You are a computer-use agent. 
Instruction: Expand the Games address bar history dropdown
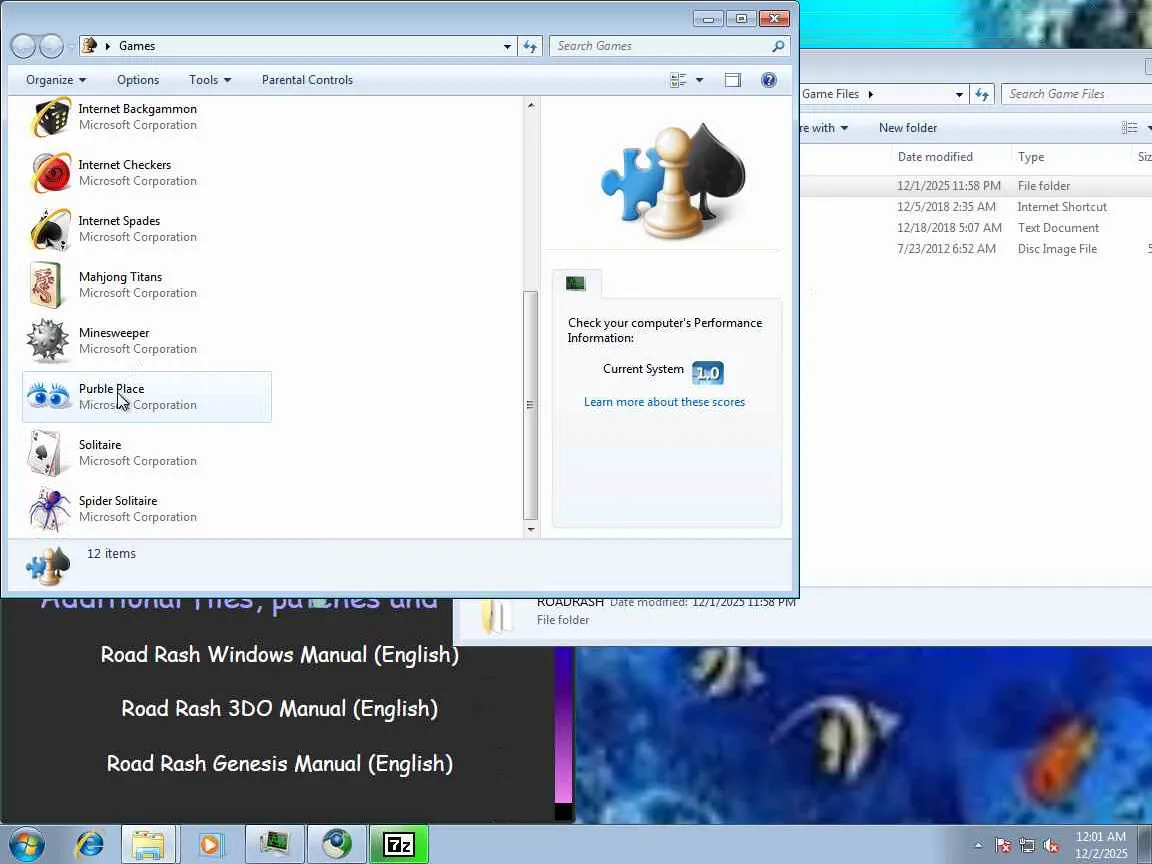[507, 46]
